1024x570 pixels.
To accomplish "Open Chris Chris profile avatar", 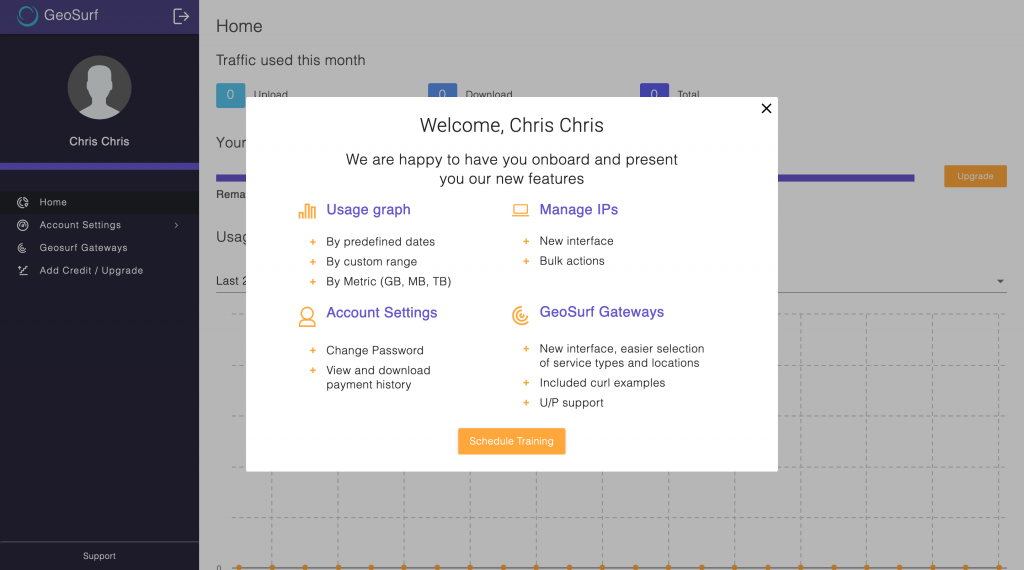I will coord(99,87).
